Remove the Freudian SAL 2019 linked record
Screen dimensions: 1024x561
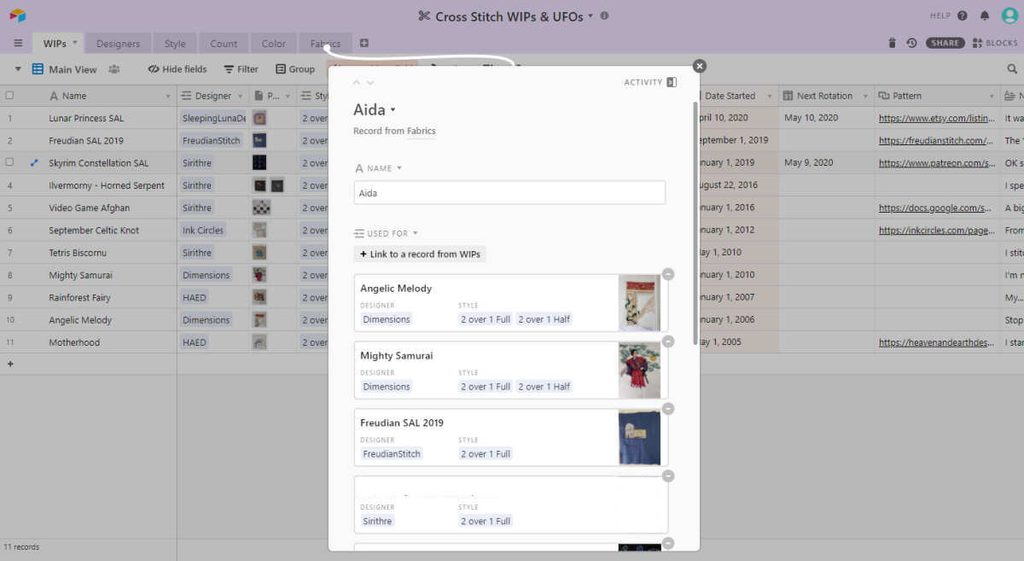(x=668, y=409)
